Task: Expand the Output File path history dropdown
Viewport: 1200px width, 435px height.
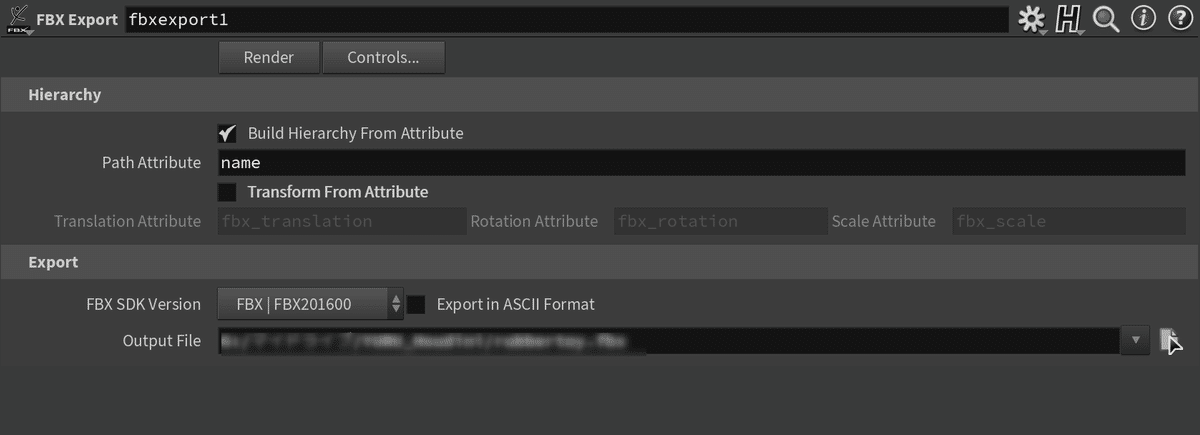Action: click(x=1135, y=341)
